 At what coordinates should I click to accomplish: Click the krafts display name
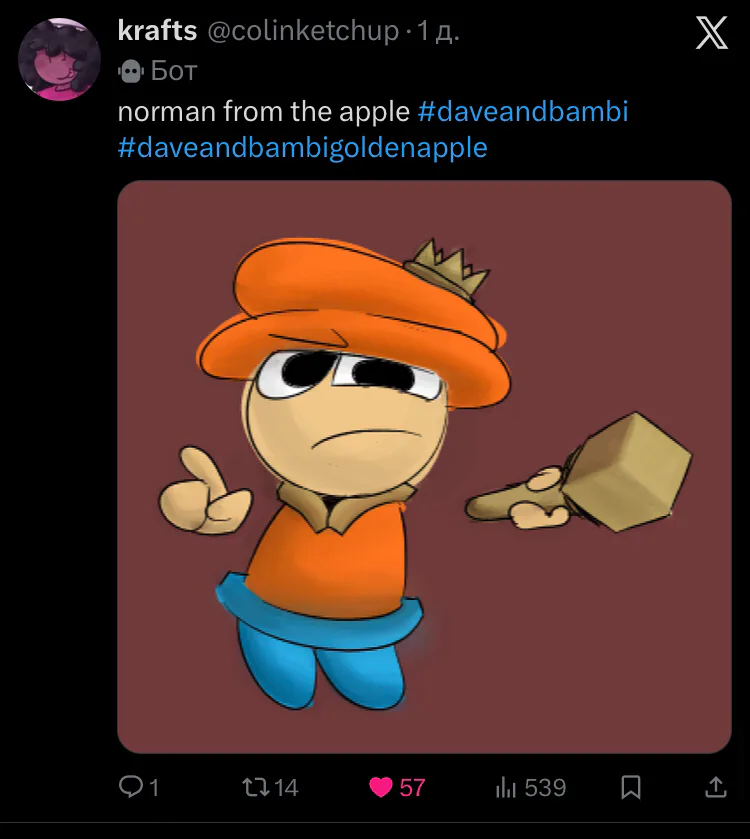(x=157, y=31)
